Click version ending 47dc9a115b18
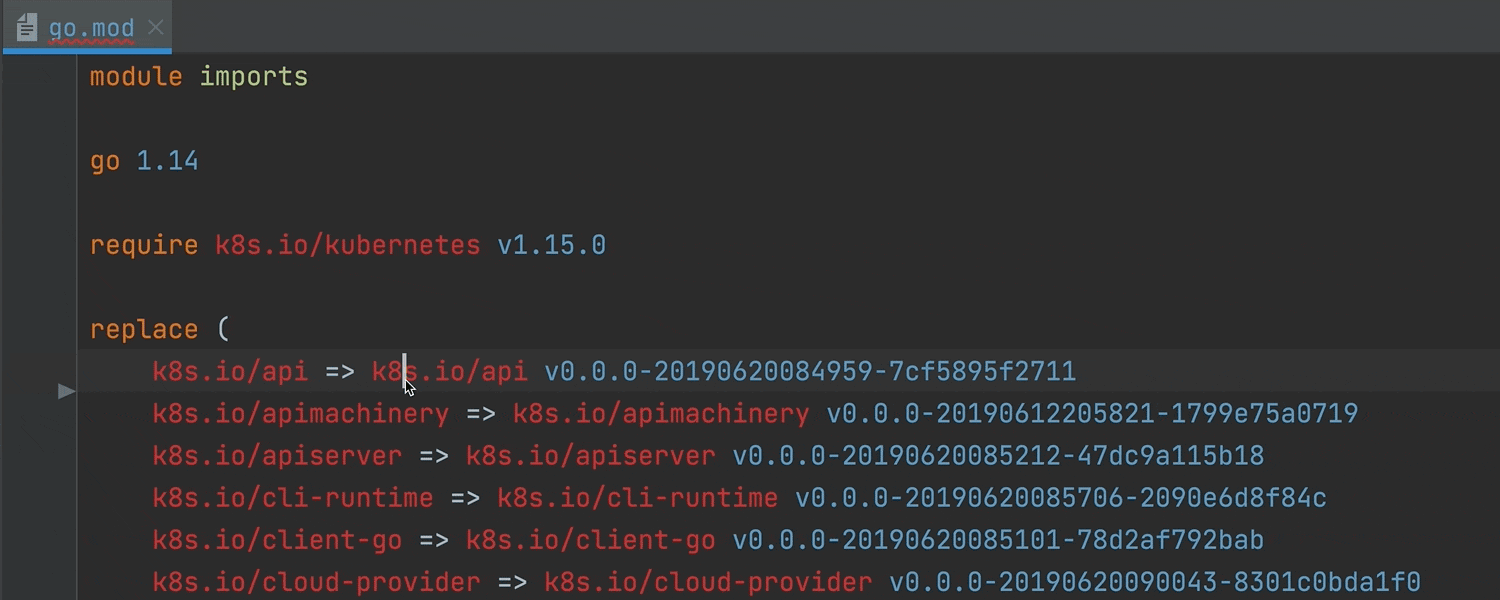 (998, 456)
